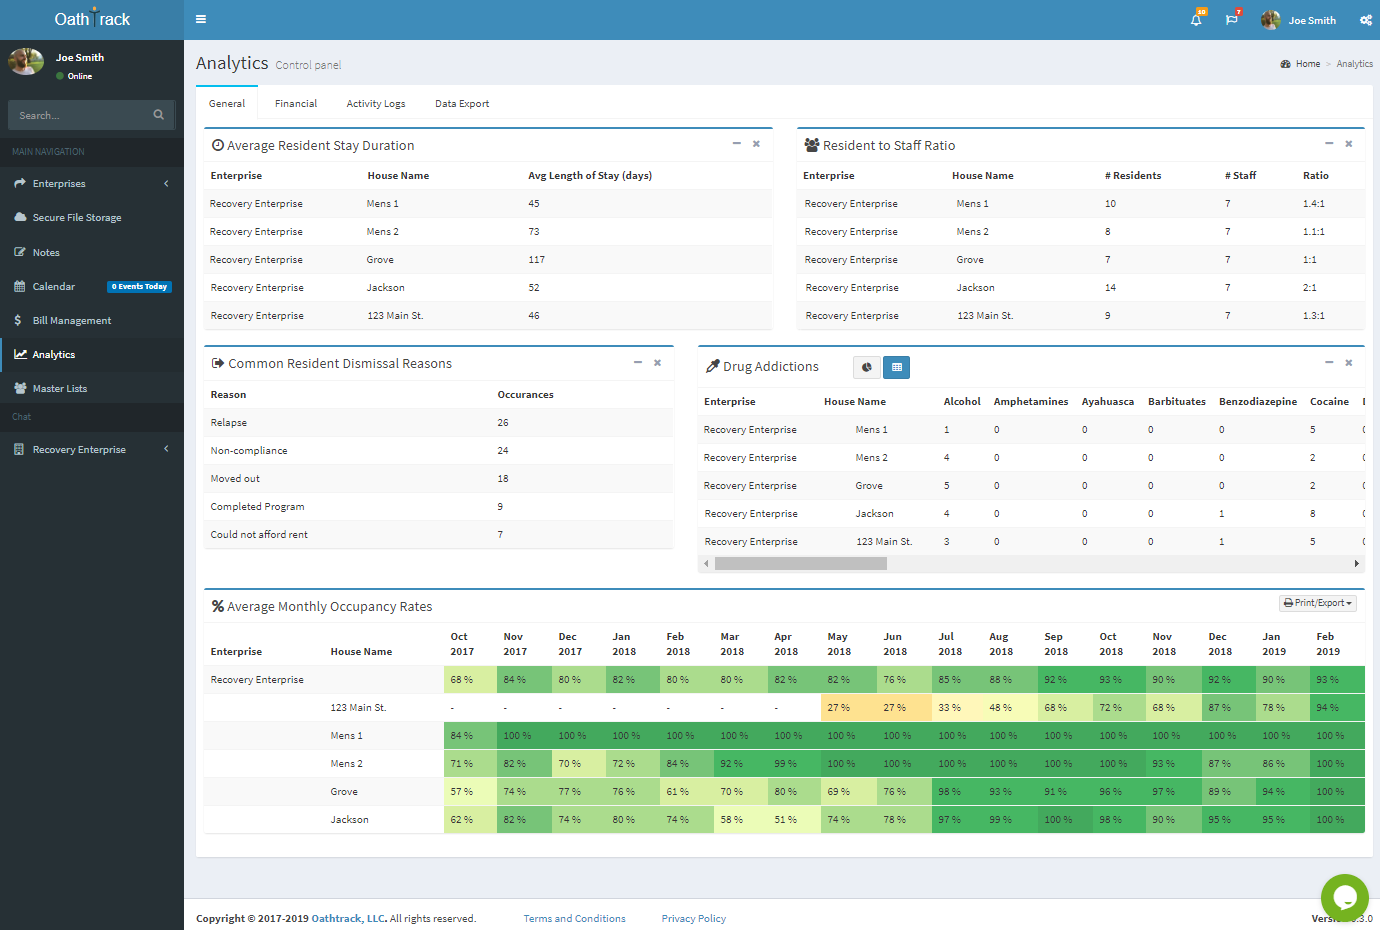The height and width of the screenshot is (930, 1380).
Task: Switch to the General tab
Action: click(227, 104)
